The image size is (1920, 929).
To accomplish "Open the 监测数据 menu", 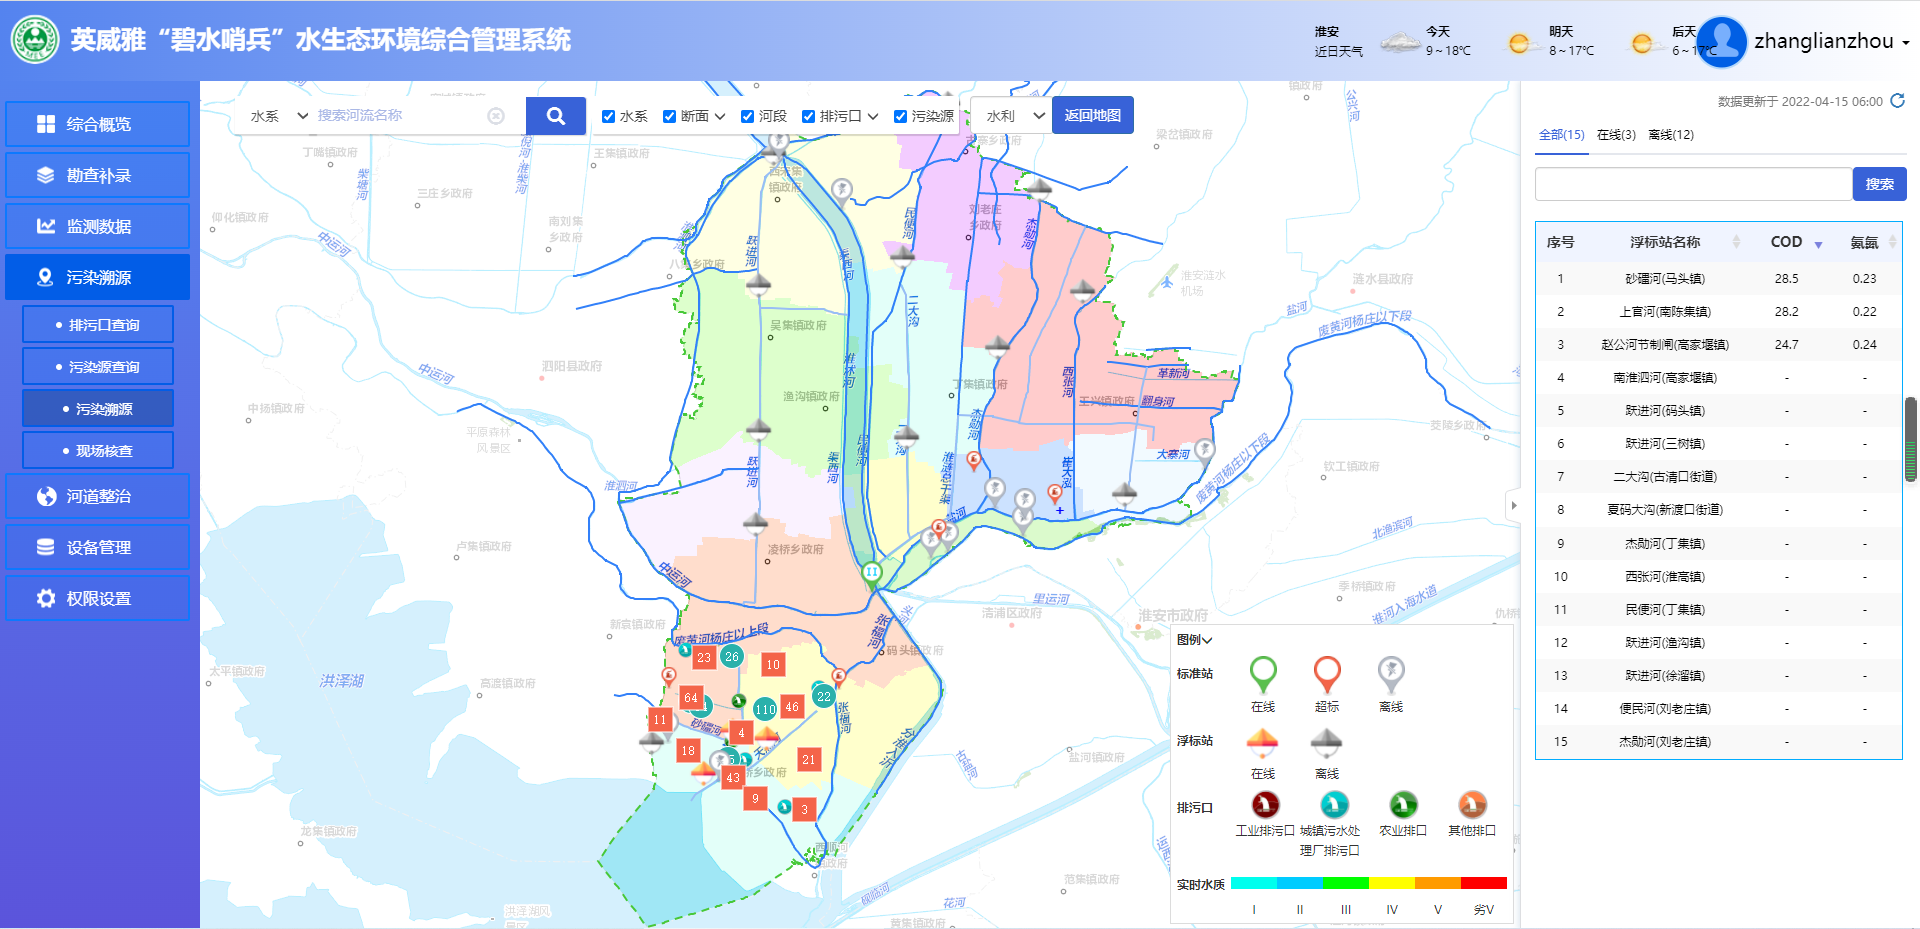I will point(98,226).
